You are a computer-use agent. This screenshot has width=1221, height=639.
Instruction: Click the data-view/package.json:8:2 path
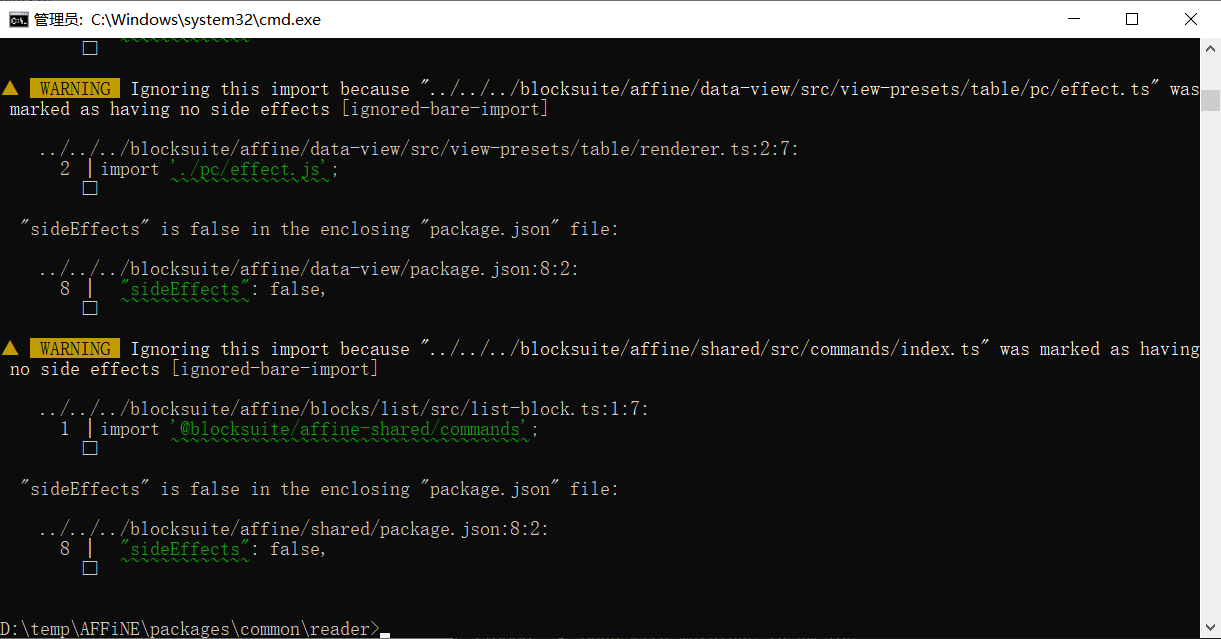(309, 269)
